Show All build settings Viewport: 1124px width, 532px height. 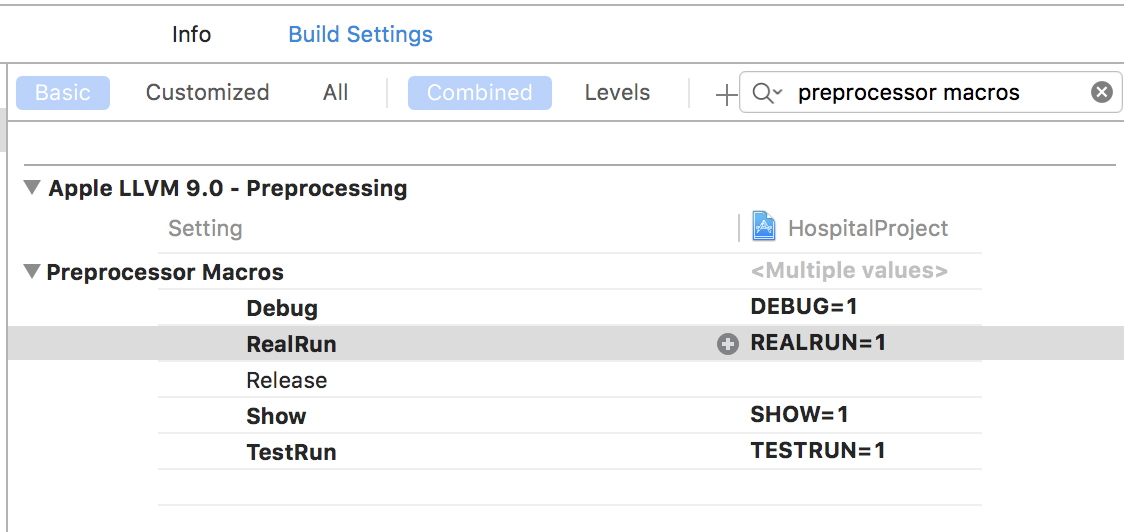tap(335, 92)
